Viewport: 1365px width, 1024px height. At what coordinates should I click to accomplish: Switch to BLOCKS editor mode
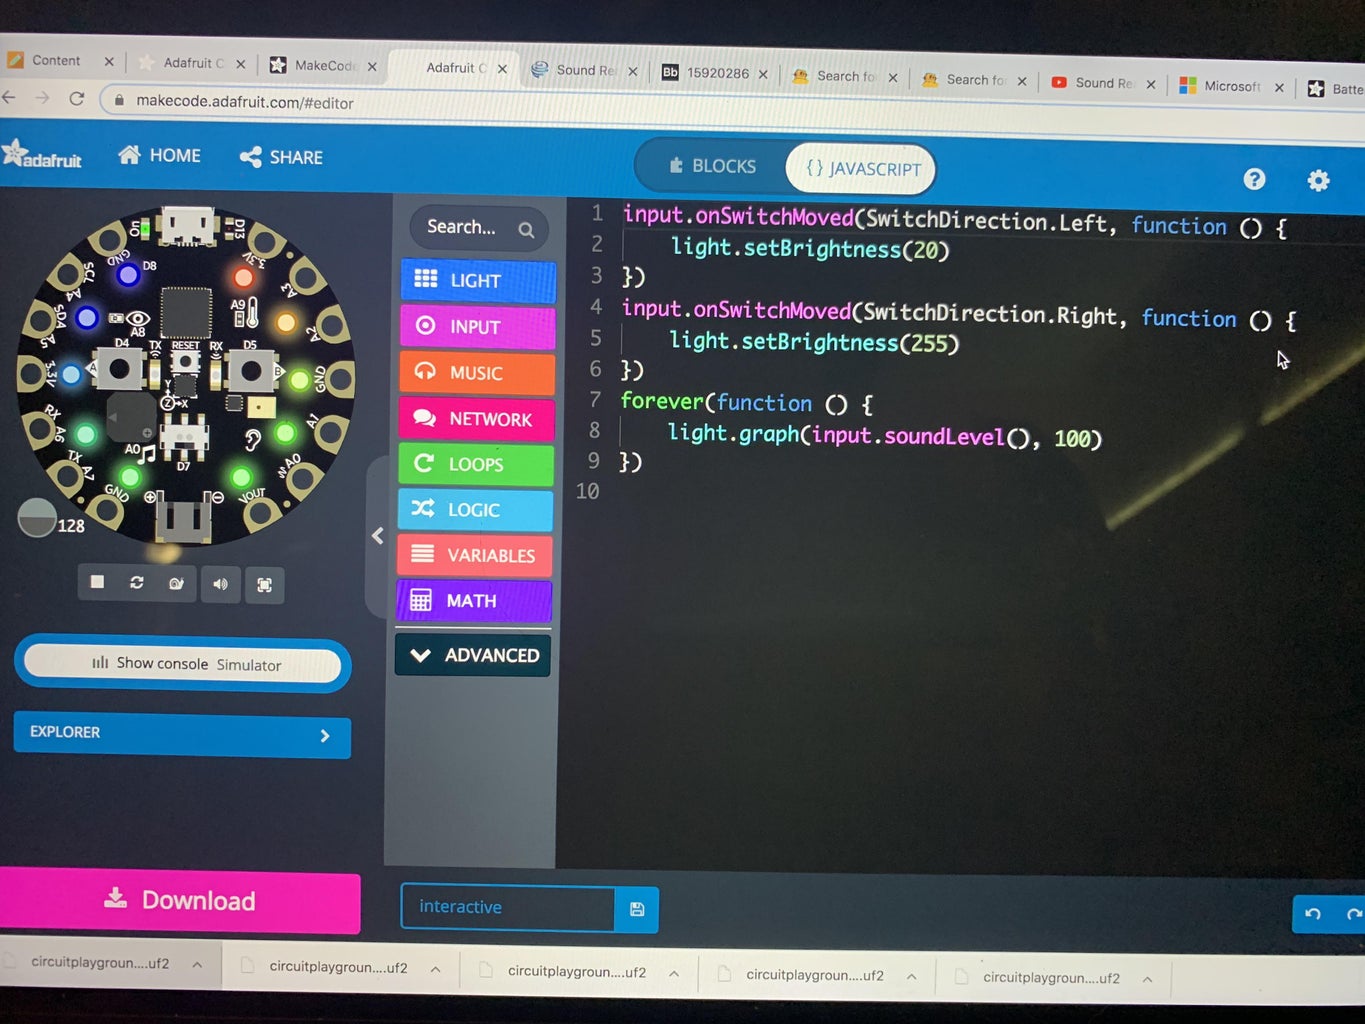click(712, 166)
